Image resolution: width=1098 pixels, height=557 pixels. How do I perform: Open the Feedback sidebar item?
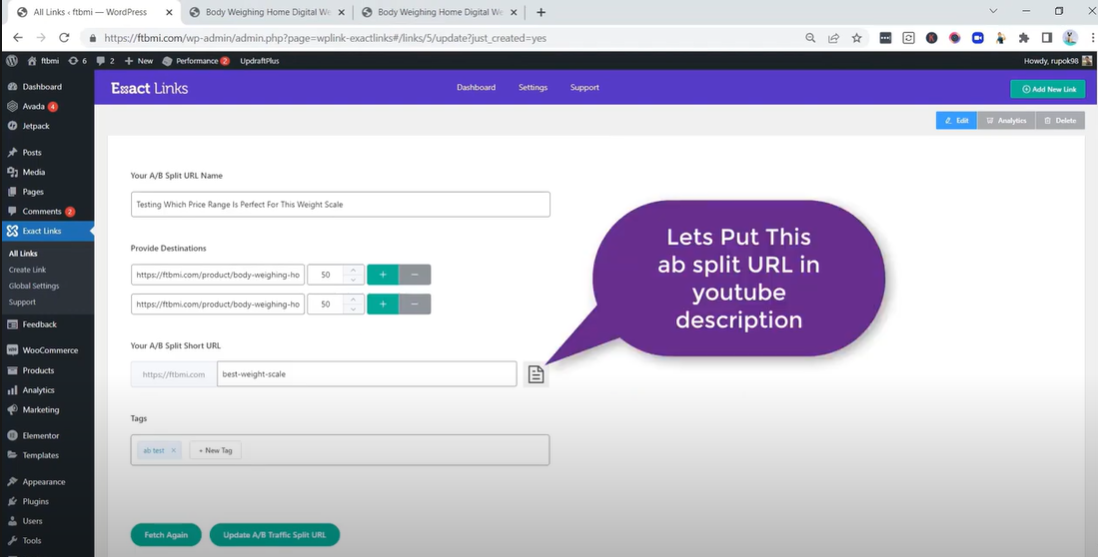(39, 324)
